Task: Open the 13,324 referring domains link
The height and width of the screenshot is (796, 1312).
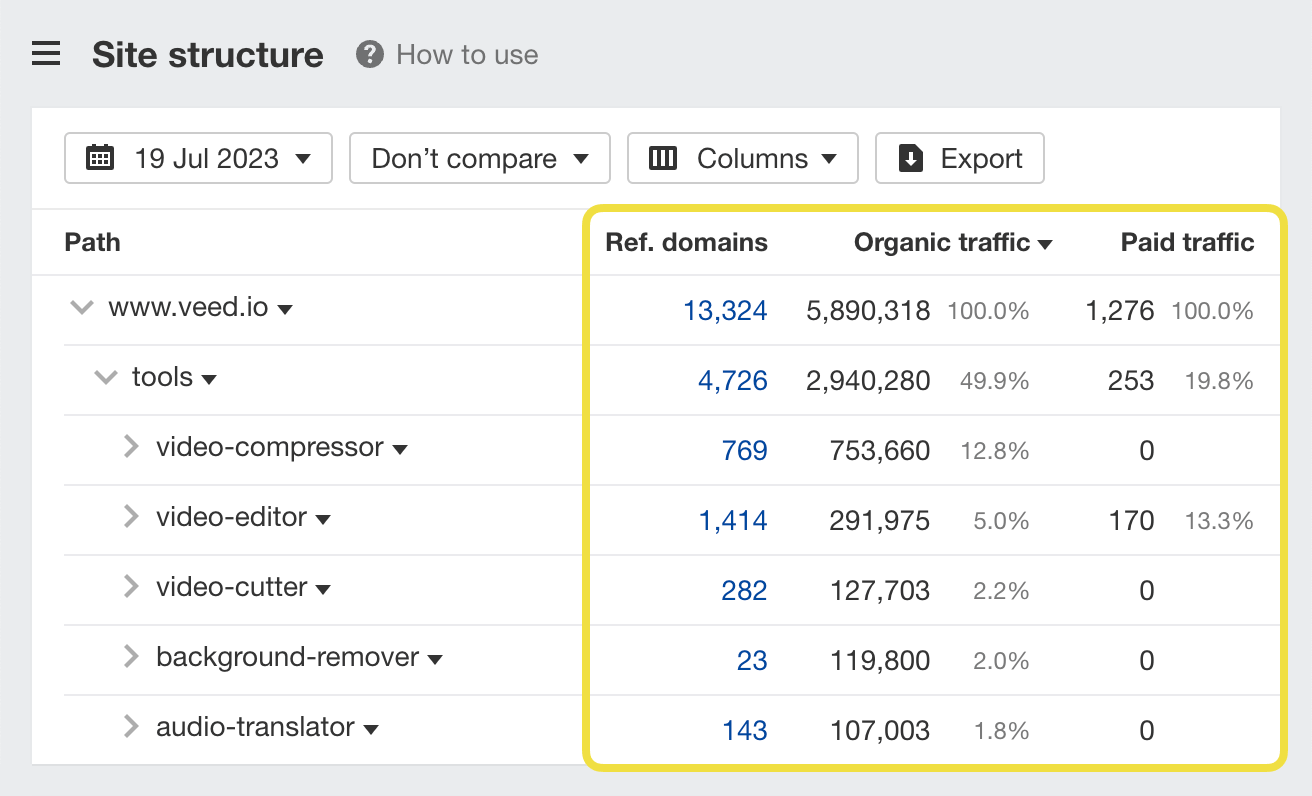Action: tap(725, 311)
